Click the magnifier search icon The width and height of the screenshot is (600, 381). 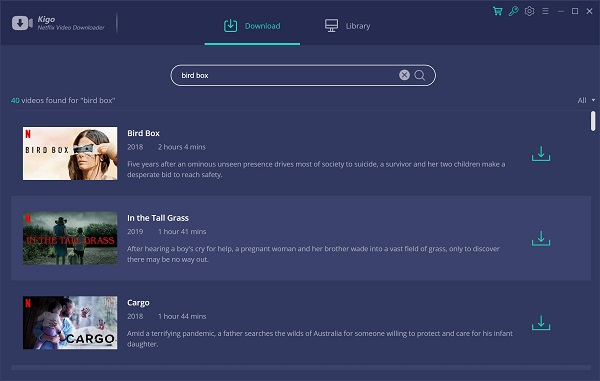pos(420,75)
